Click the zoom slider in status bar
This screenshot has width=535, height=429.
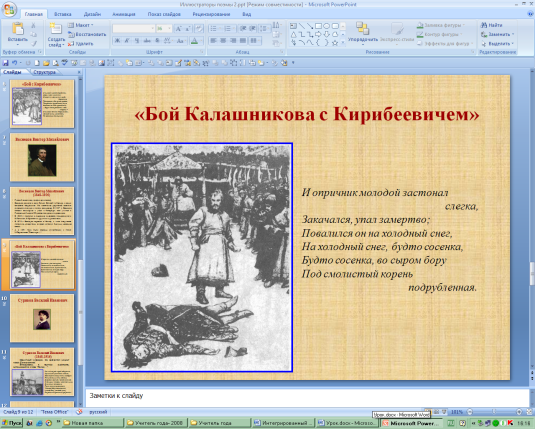tap(494, 412)
